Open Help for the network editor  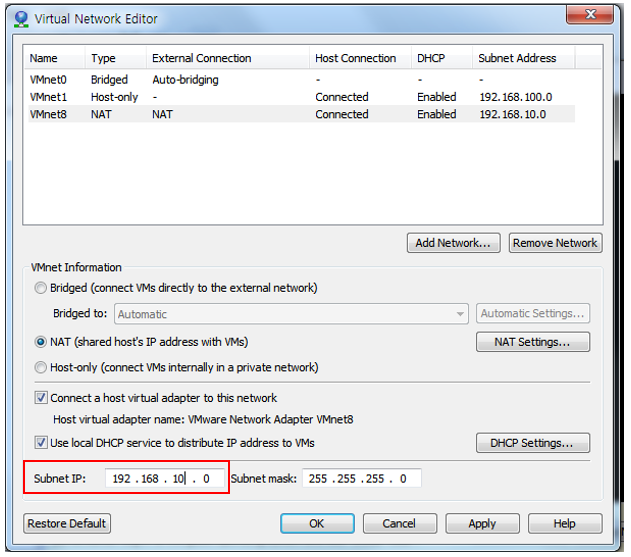[565, 524]
